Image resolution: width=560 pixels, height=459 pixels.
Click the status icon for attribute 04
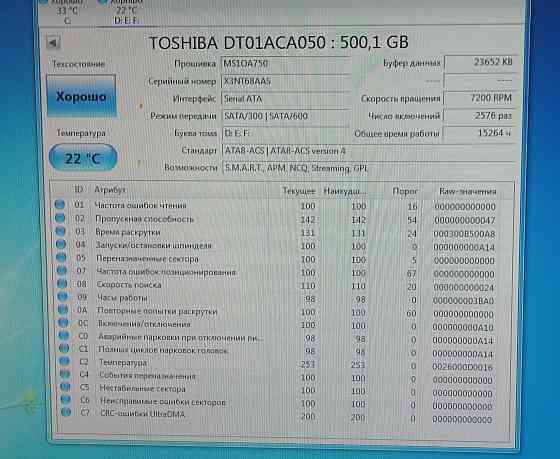[61, 244]
